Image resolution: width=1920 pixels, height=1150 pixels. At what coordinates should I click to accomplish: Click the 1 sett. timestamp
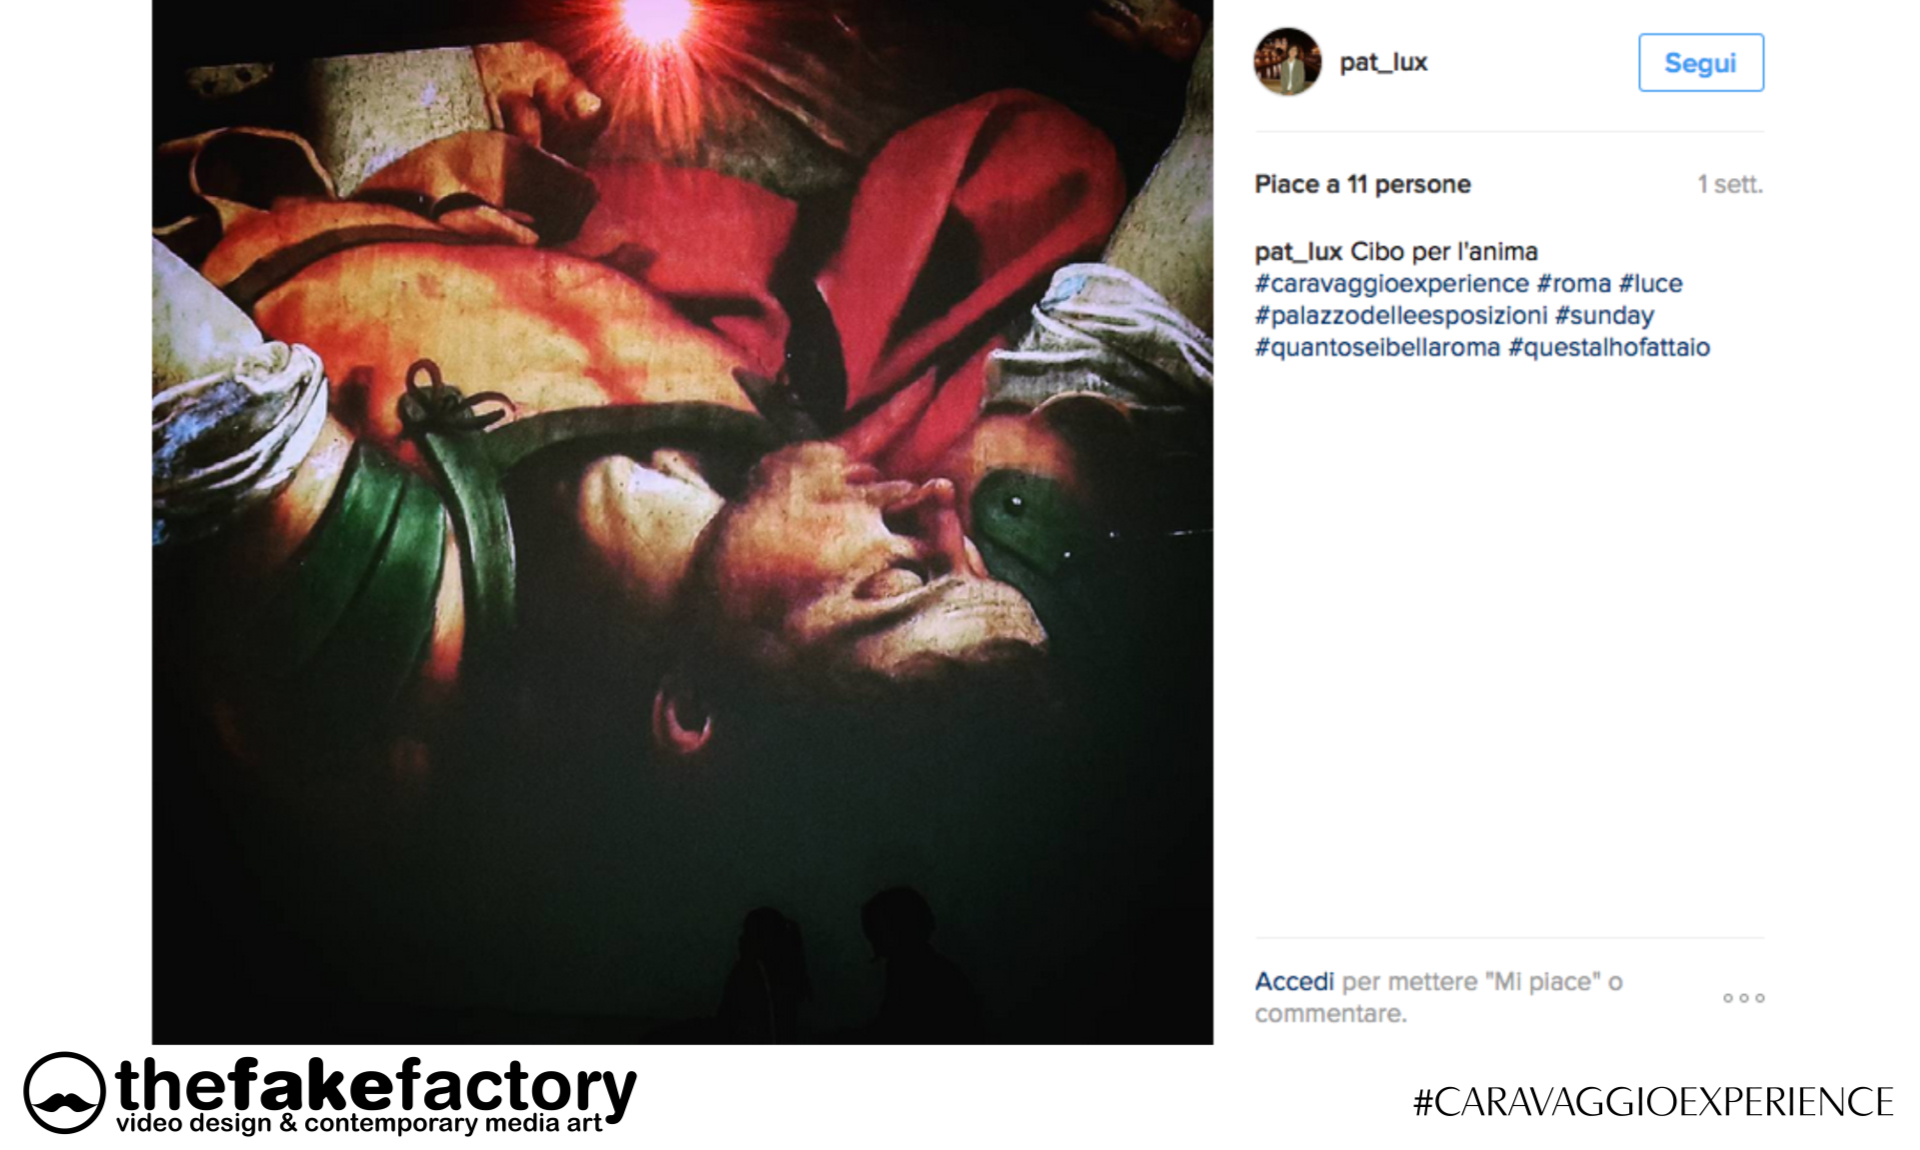[x=1729, y=185]
